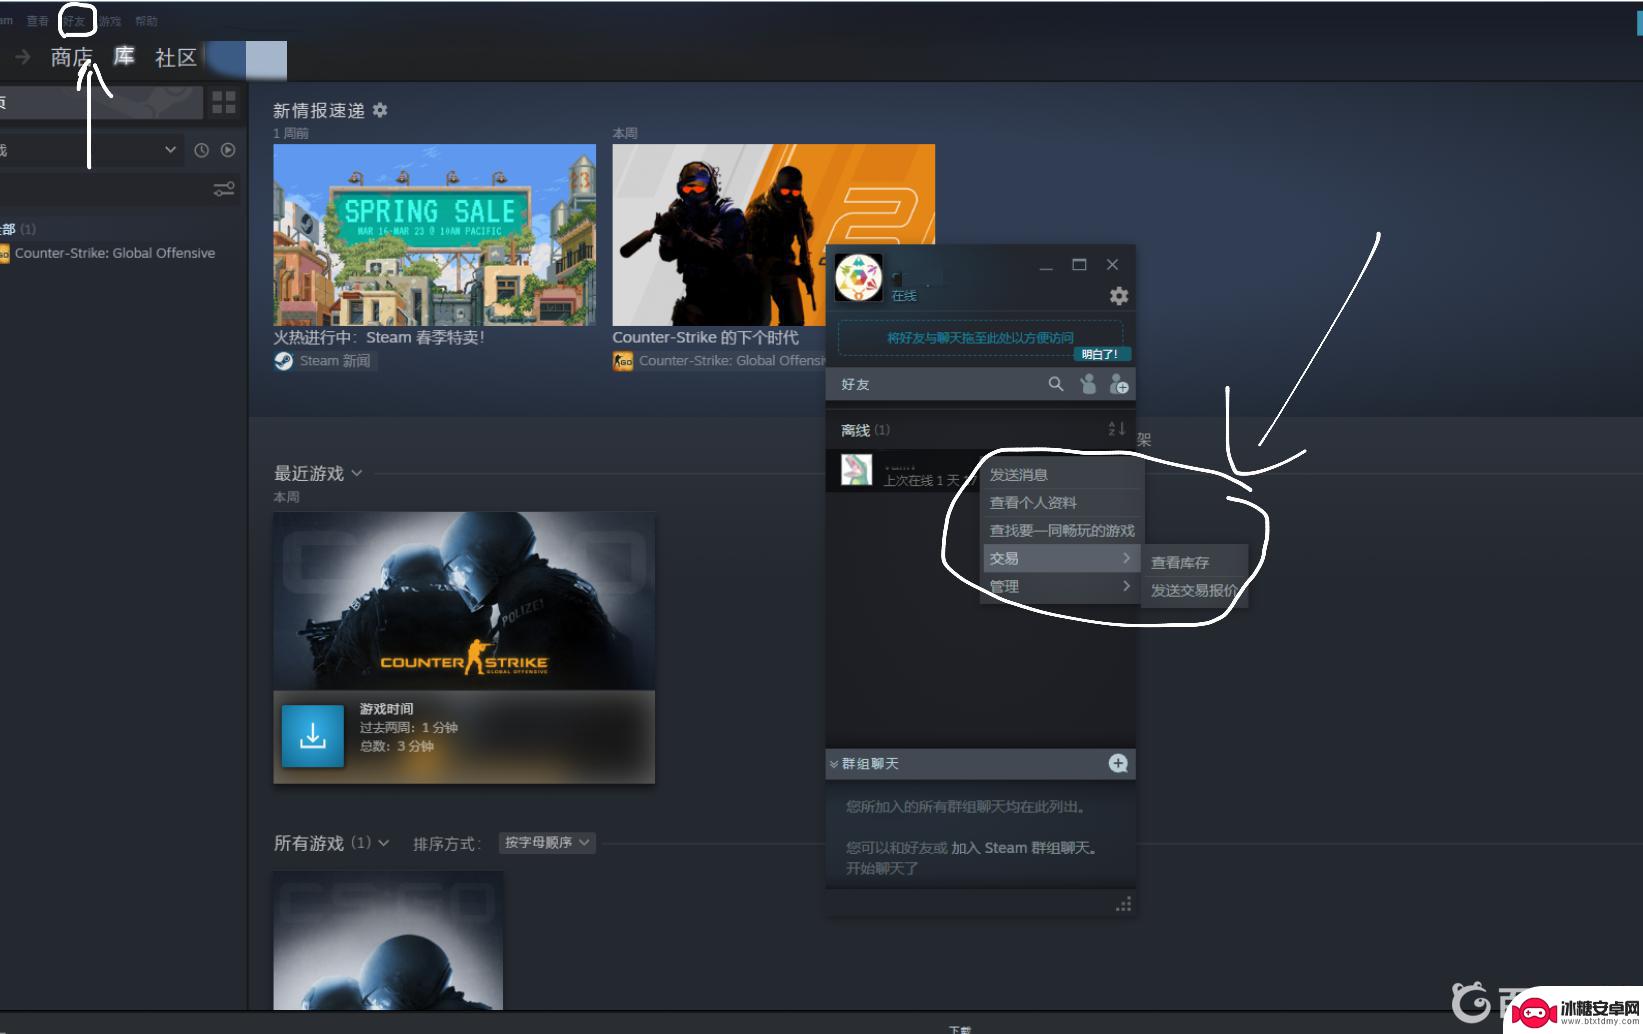1643x1034 pixels.
Task: Click the 在线 online status text
Action: [904, 296]
